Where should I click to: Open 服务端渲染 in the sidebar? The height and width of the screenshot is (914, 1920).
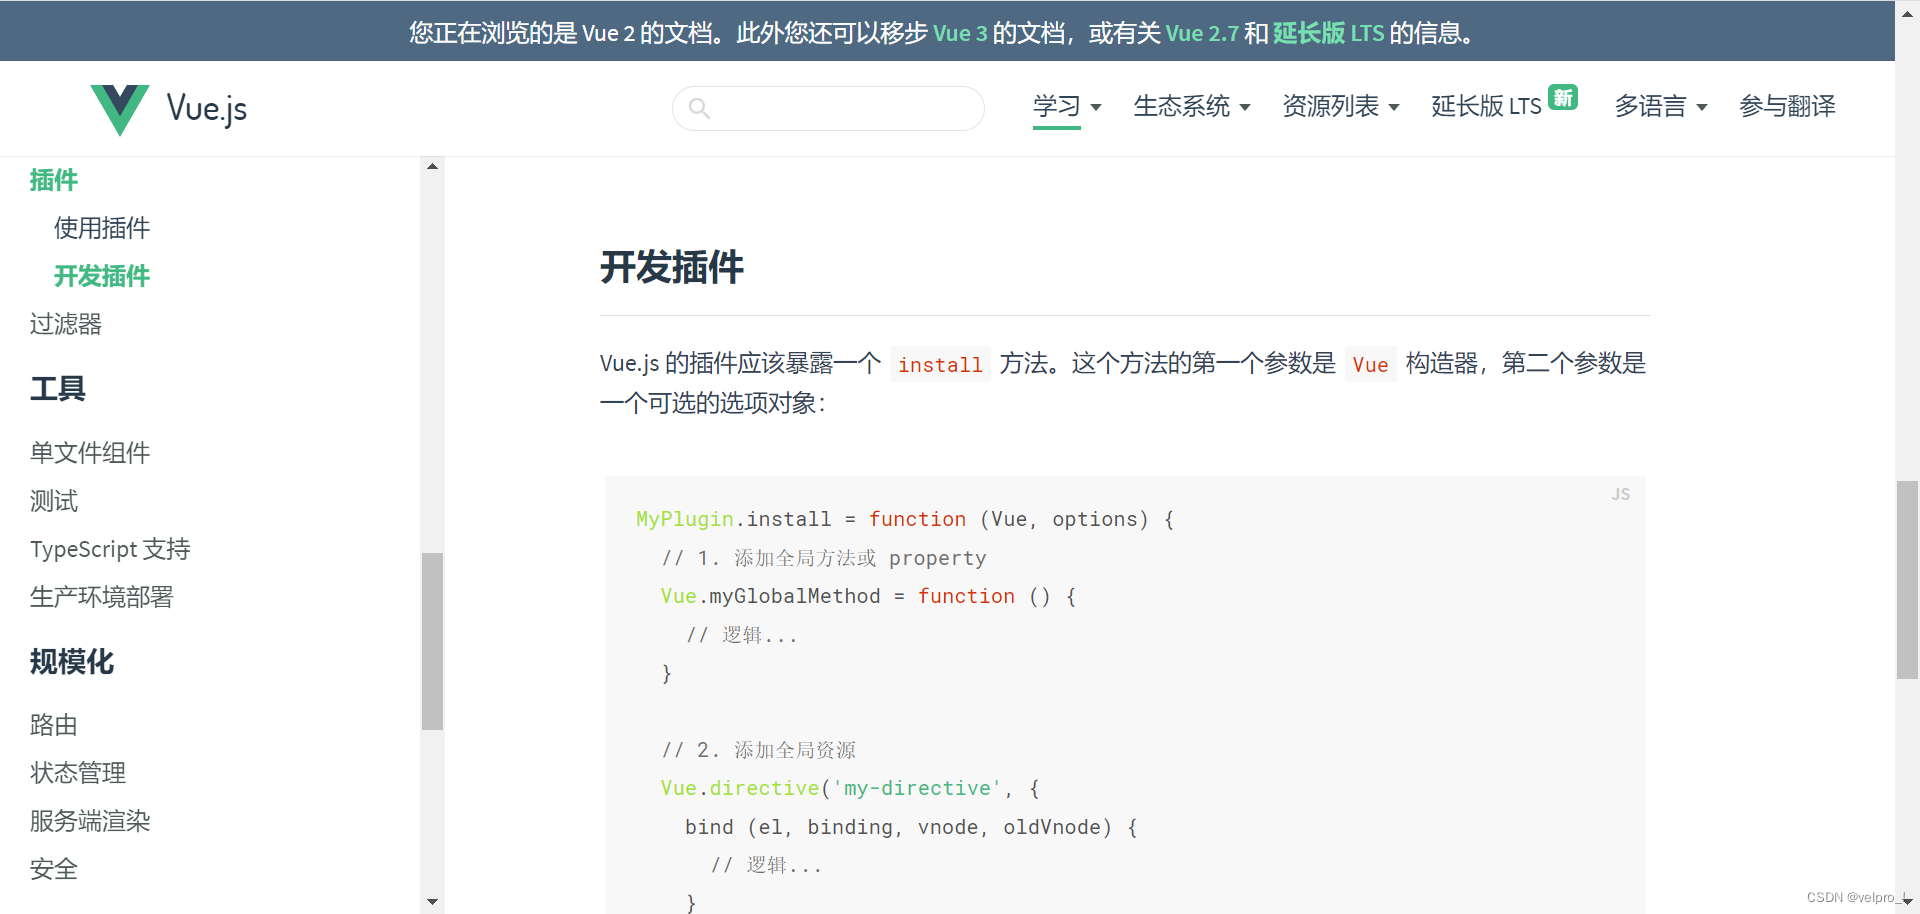coord(90,821)
